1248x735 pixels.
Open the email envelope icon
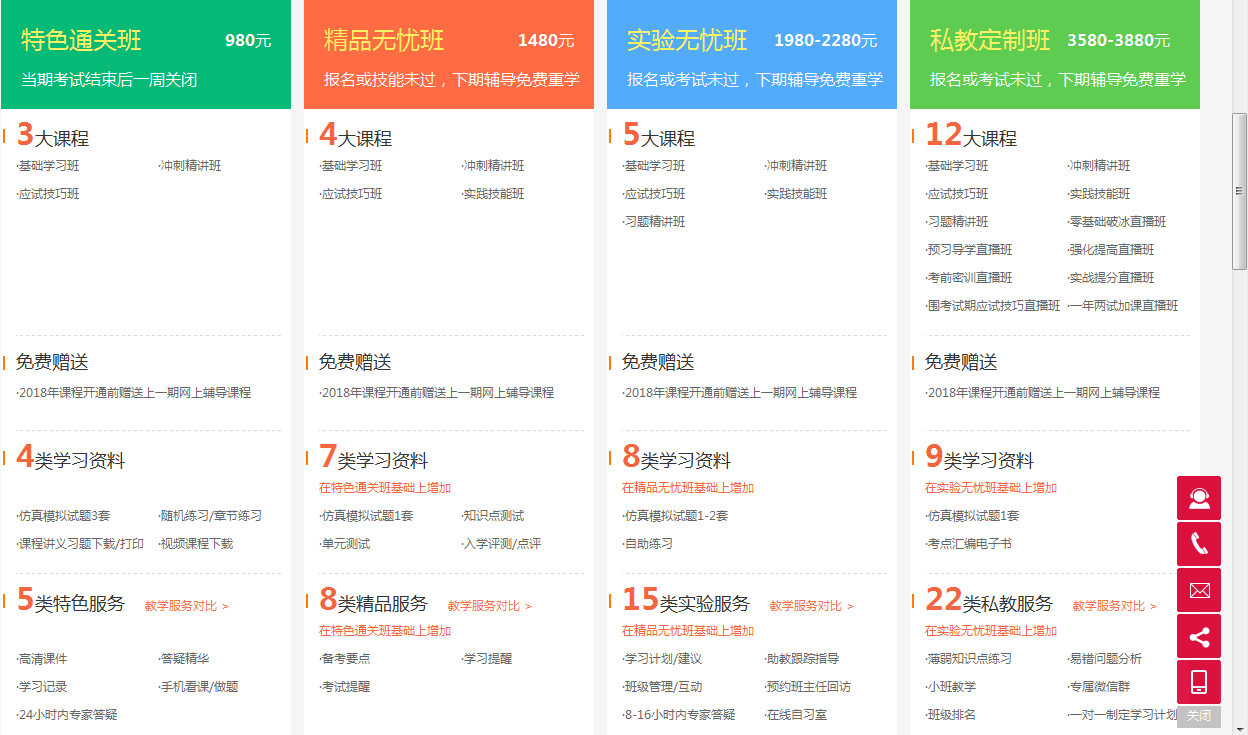[x=1198, y=589]
